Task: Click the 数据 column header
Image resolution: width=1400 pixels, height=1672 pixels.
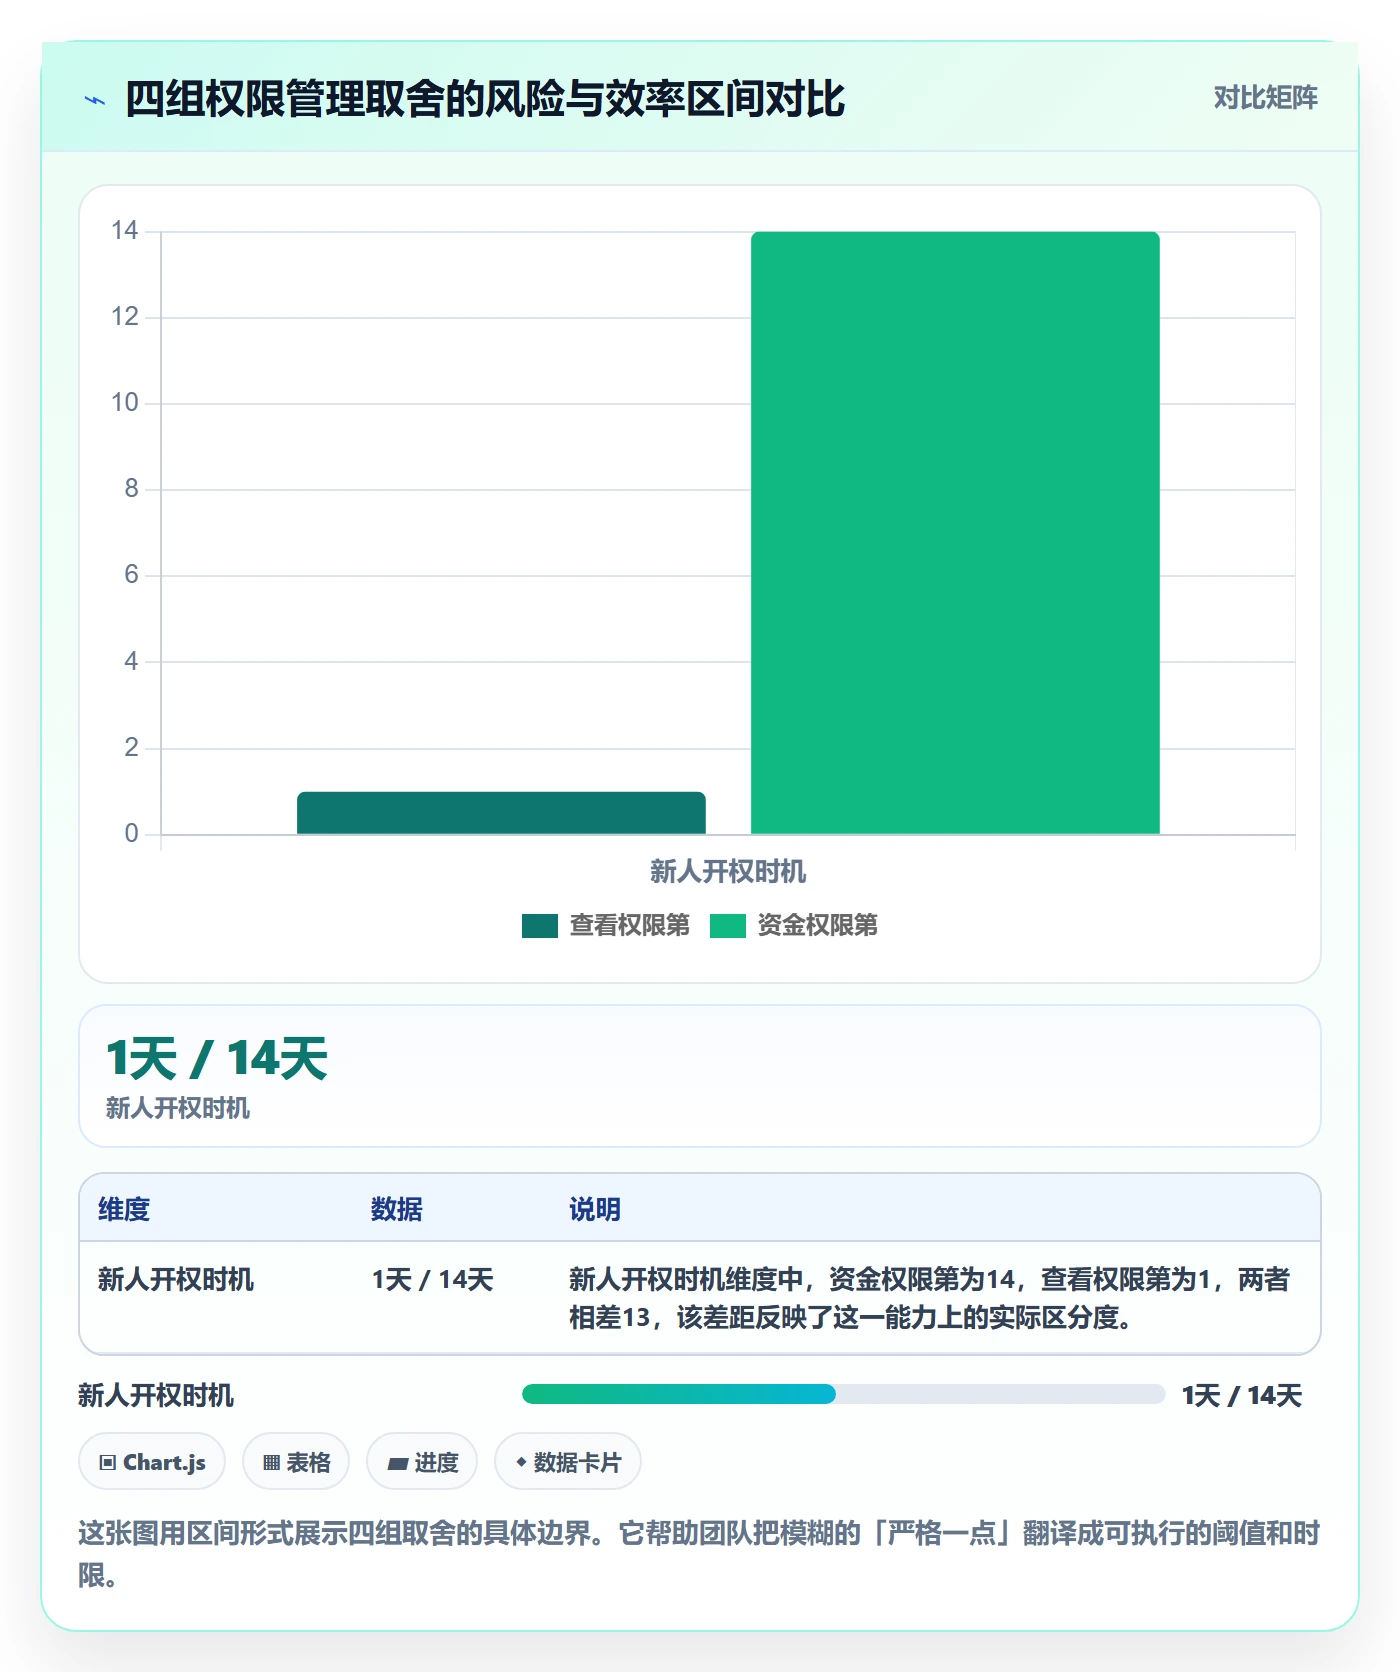Action: pyautogui.click(x=397, y=1210)
